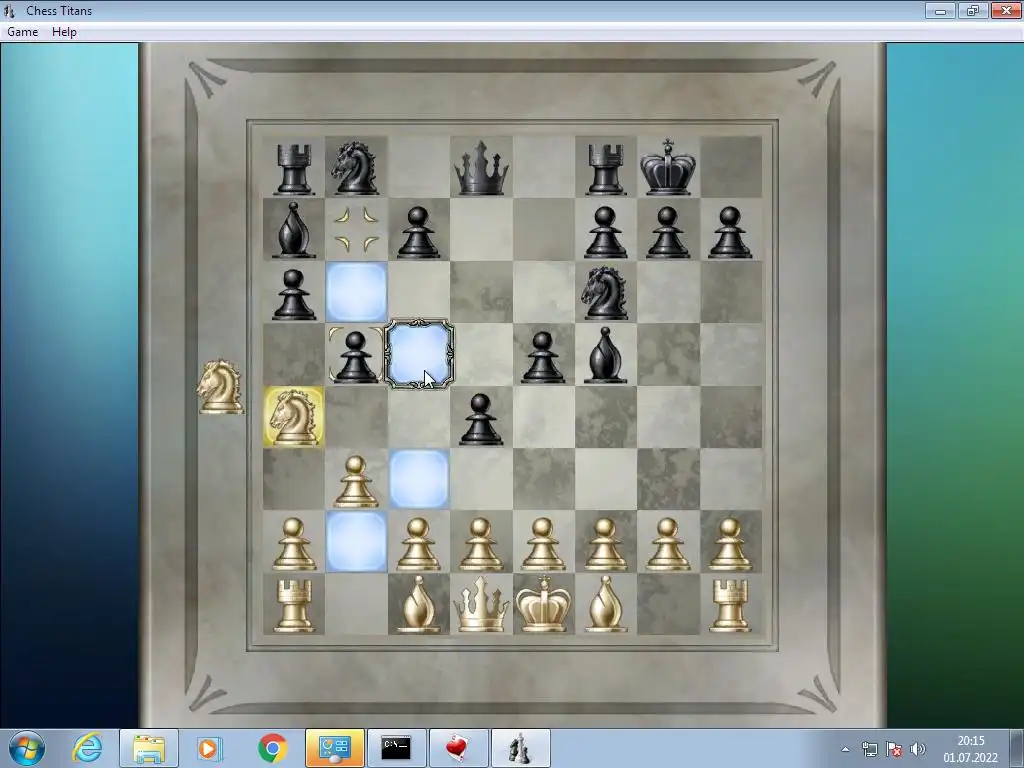Select the white pawn on g2
1024x768 pixels.
tap(667, 544)
